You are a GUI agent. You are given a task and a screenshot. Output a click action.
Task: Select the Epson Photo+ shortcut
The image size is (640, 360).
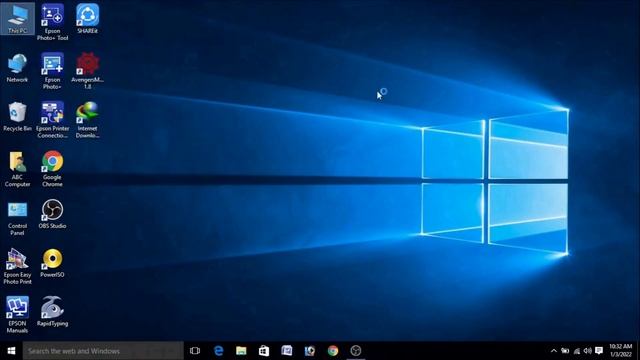coord(52,71)
